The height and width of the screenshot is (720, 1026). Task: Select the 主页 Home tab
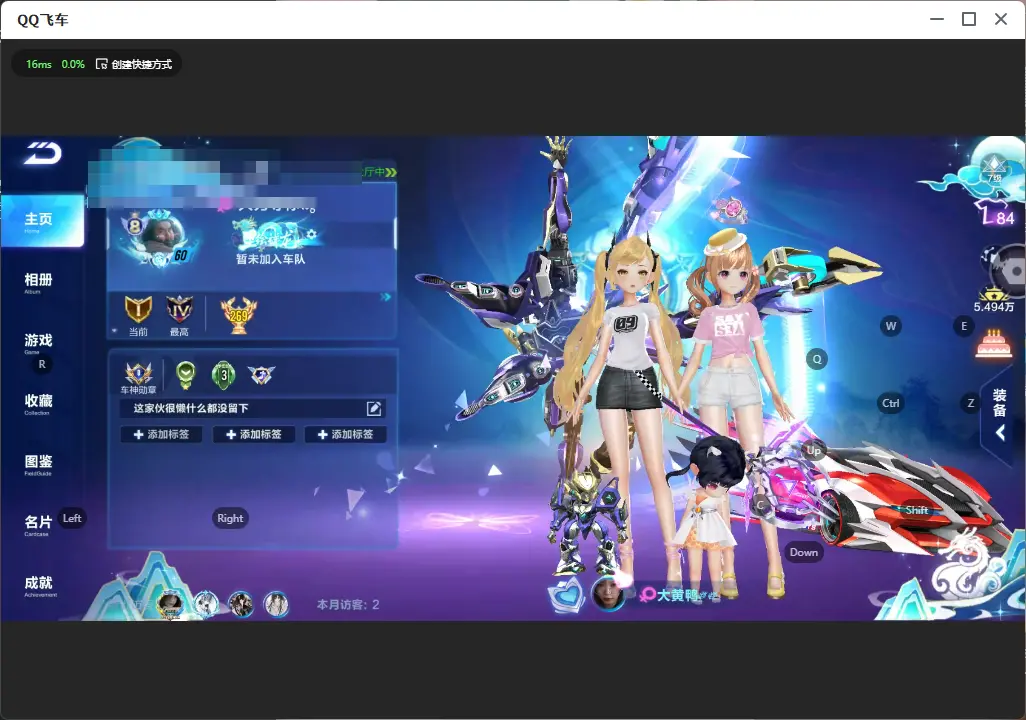tap(42, 221)
